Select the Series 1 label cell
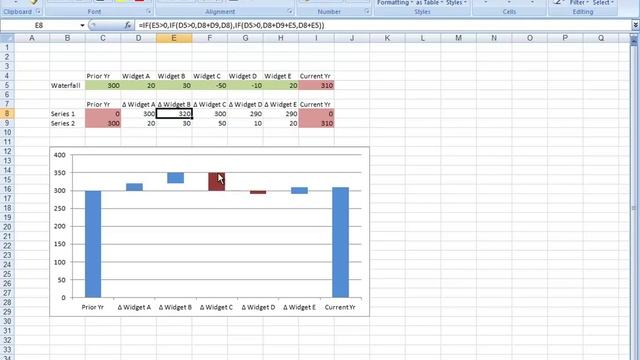 [x=67, y=113]
